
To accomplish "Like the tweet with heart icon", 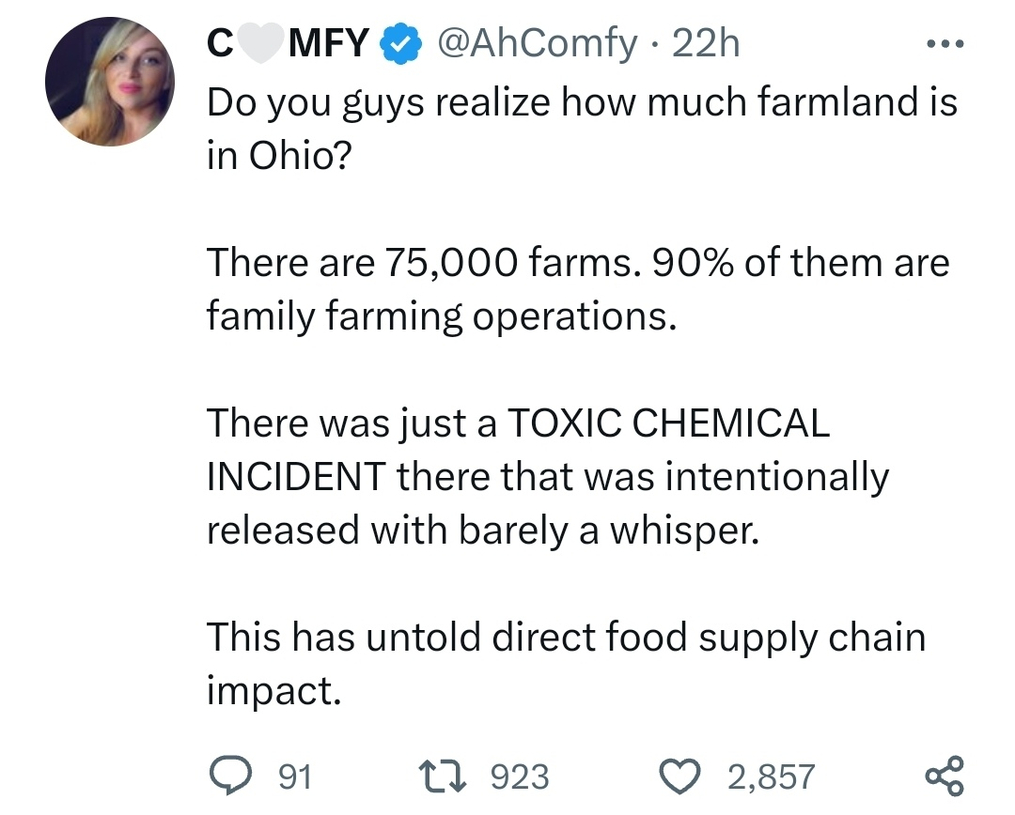I will 680,776.
